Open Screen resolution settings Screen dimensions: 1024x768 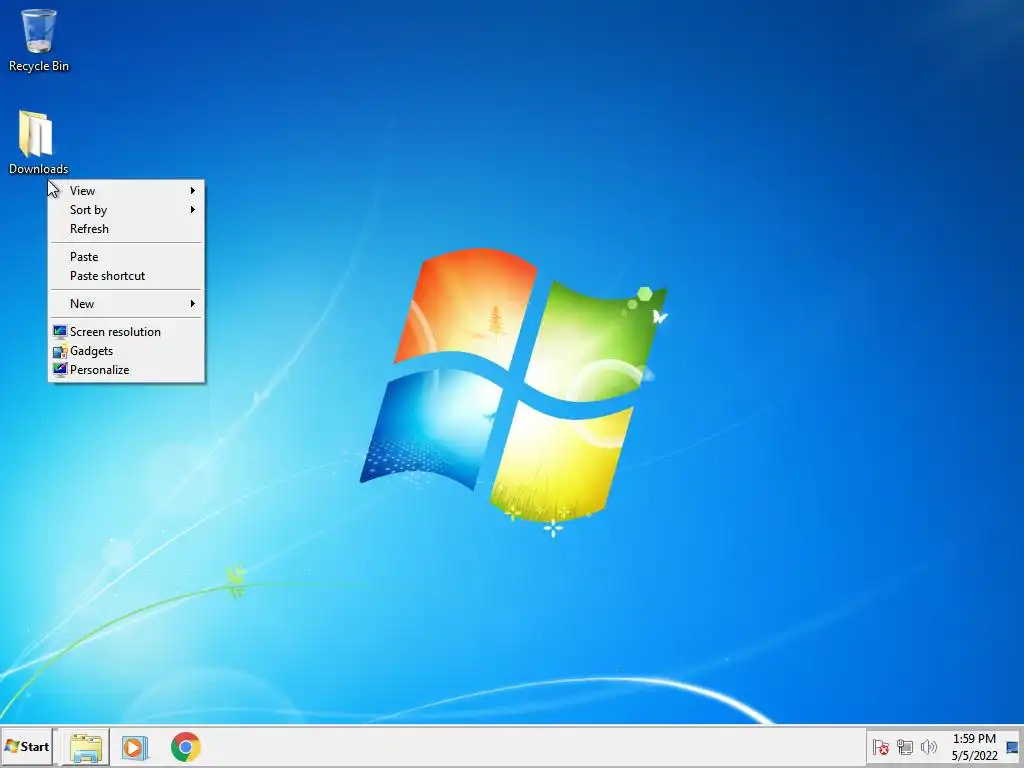click(x=126, y=332)
